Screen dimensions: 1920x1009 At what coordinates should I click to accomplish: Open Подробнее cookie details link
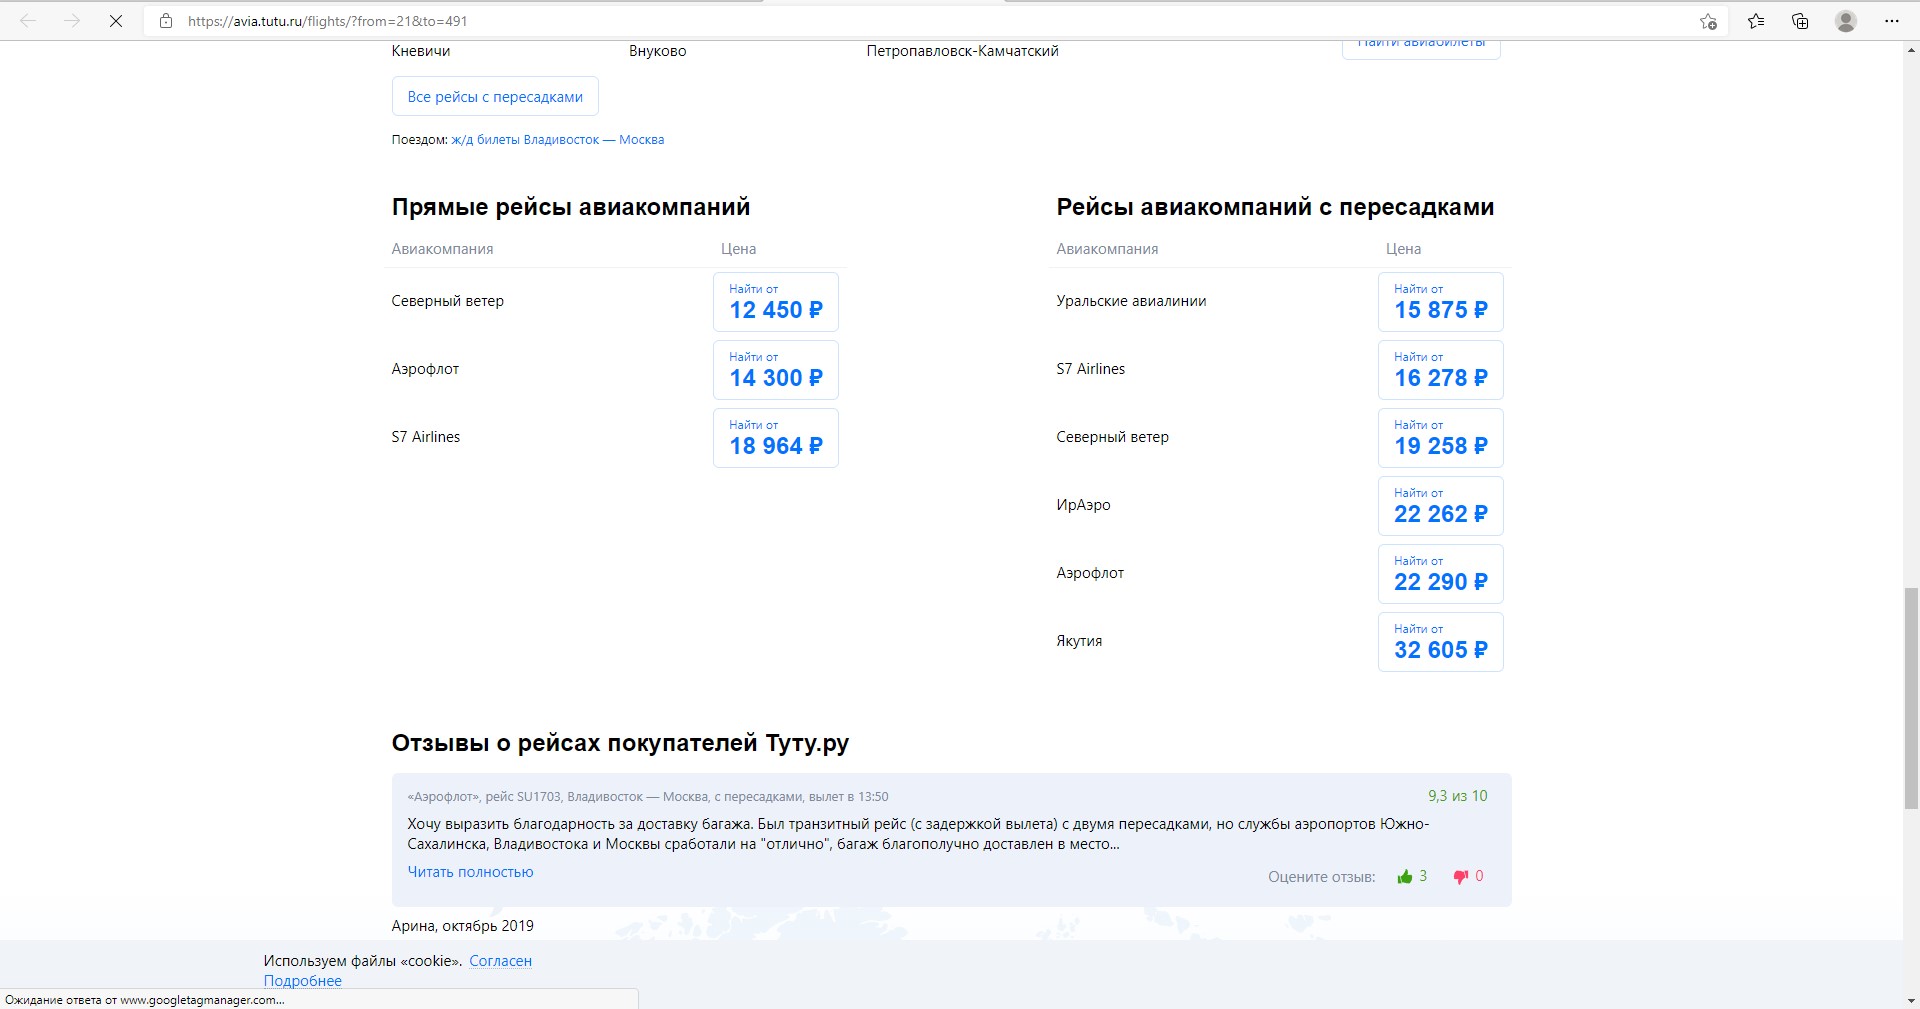coord(303,981)
